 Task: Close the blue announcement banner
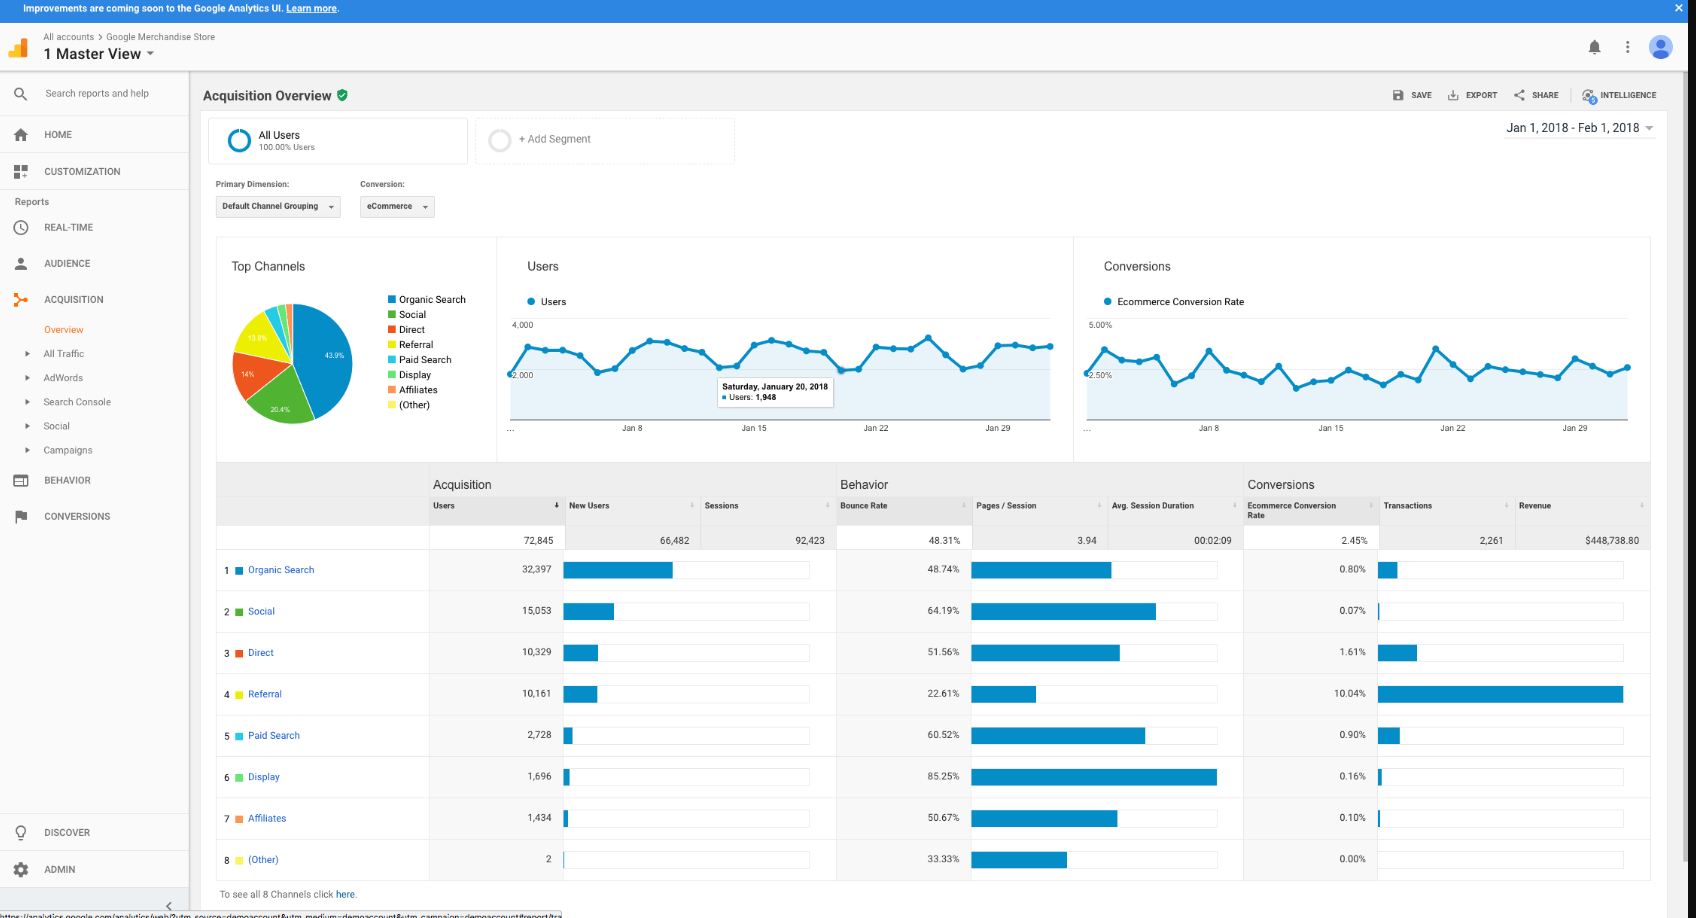tap(1679, 8)
